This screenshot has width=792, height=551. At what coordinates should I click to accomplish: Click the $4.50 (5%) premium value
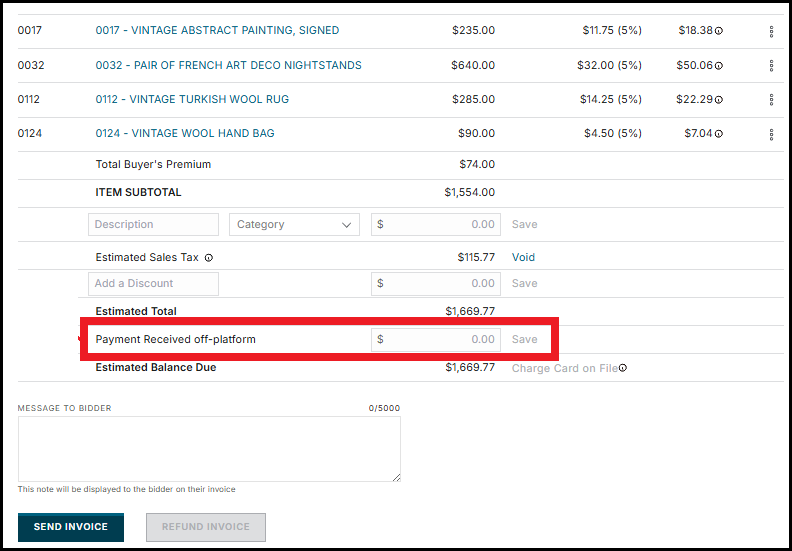pyautogui.click(x=613, y=133)
